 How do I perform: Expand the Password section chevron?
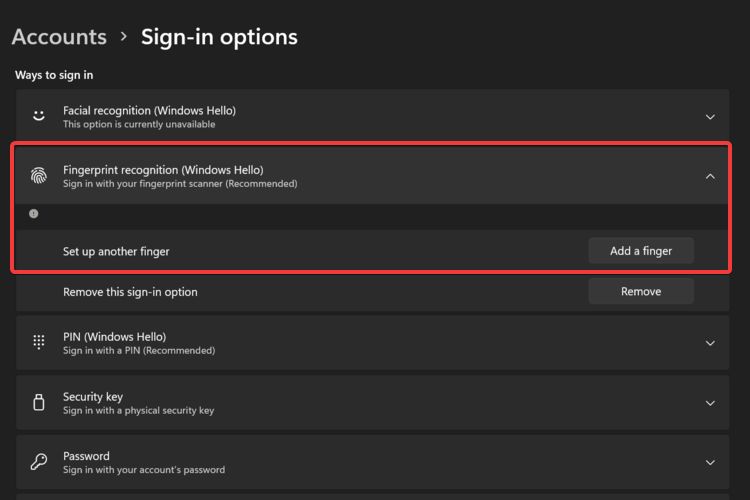[710, 463]
